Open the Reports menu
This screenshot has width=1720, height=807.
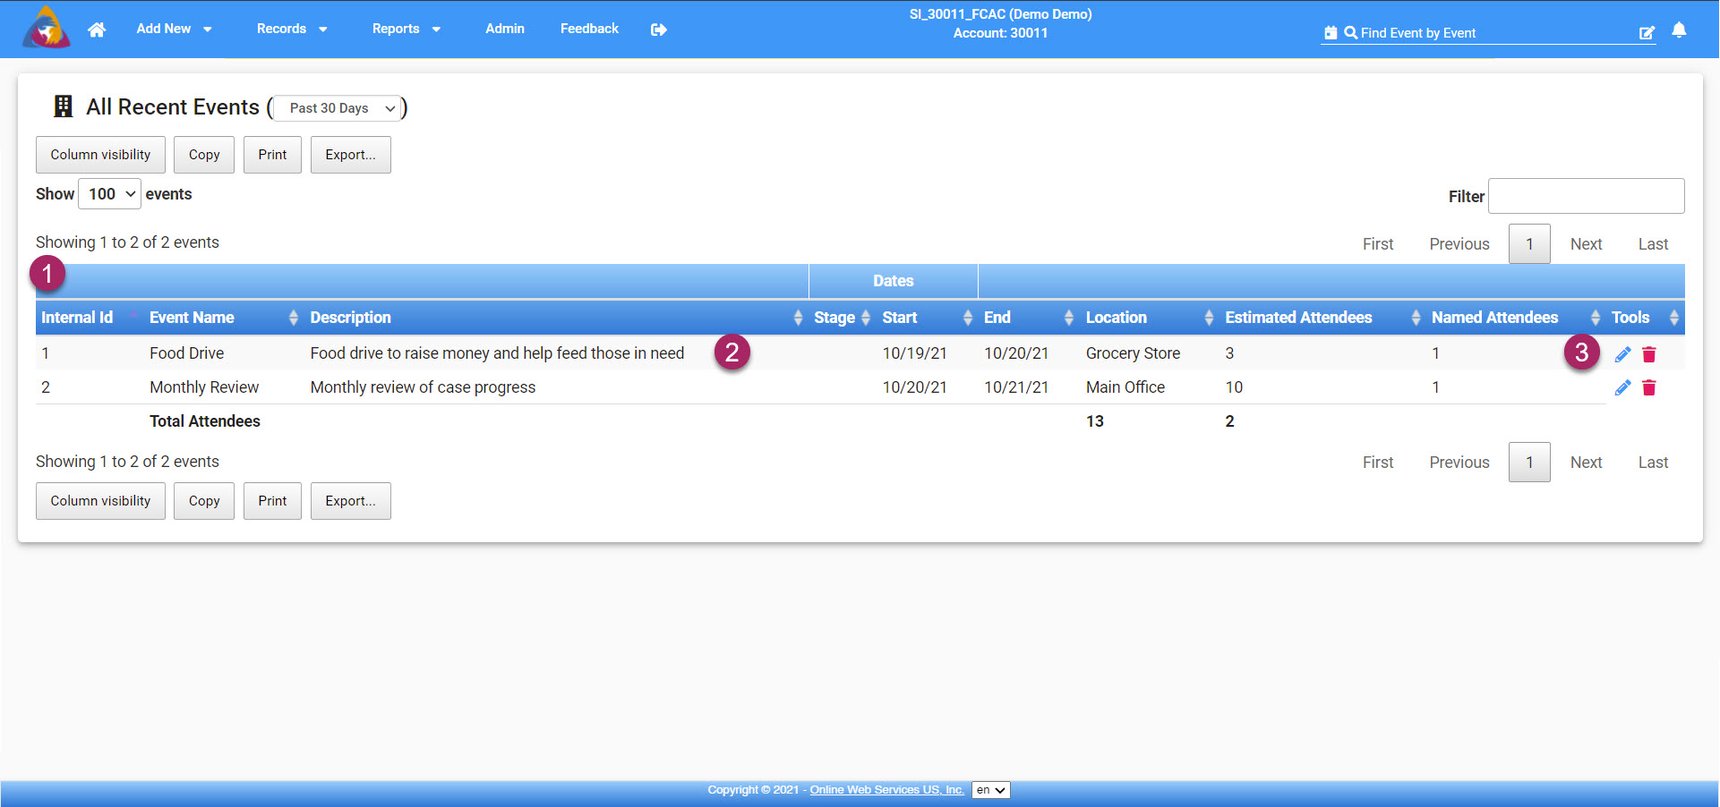406,29
